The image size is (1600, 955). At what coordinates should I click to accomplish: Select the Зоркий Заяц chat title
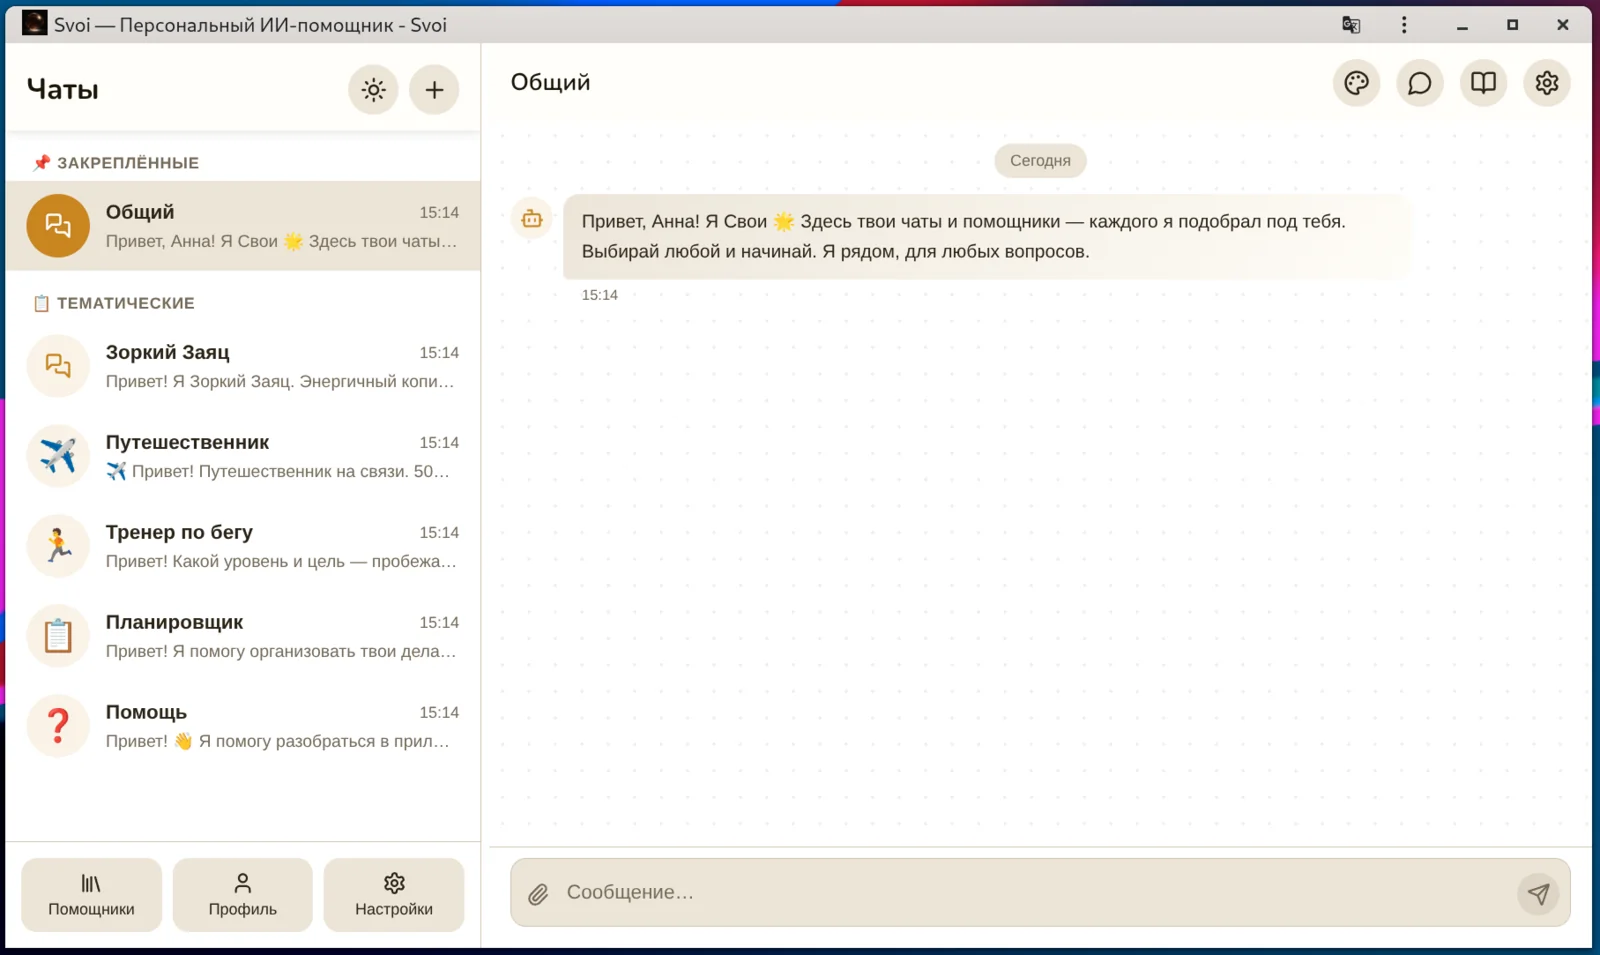click(x=168, y=352)
